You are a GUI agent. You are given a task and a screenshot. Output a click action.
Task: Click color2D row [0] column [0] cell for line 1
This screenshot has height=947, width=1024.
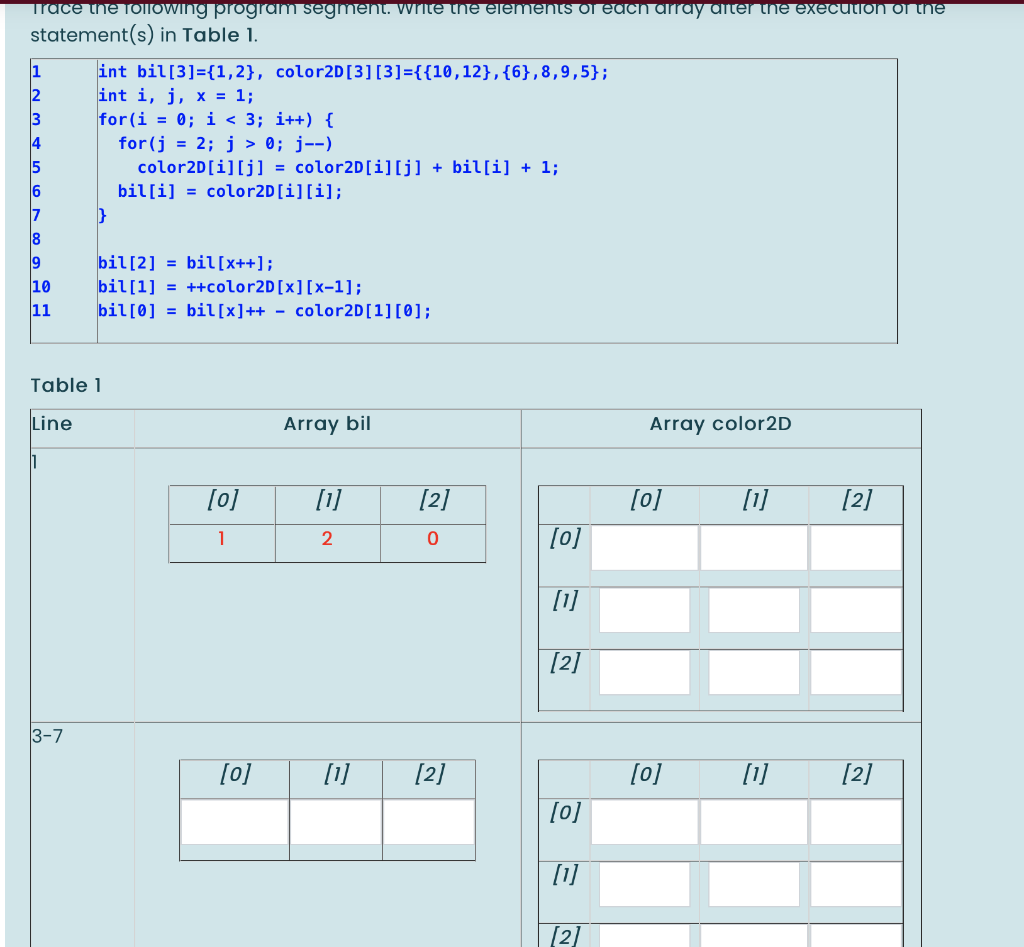pos(644,547)
